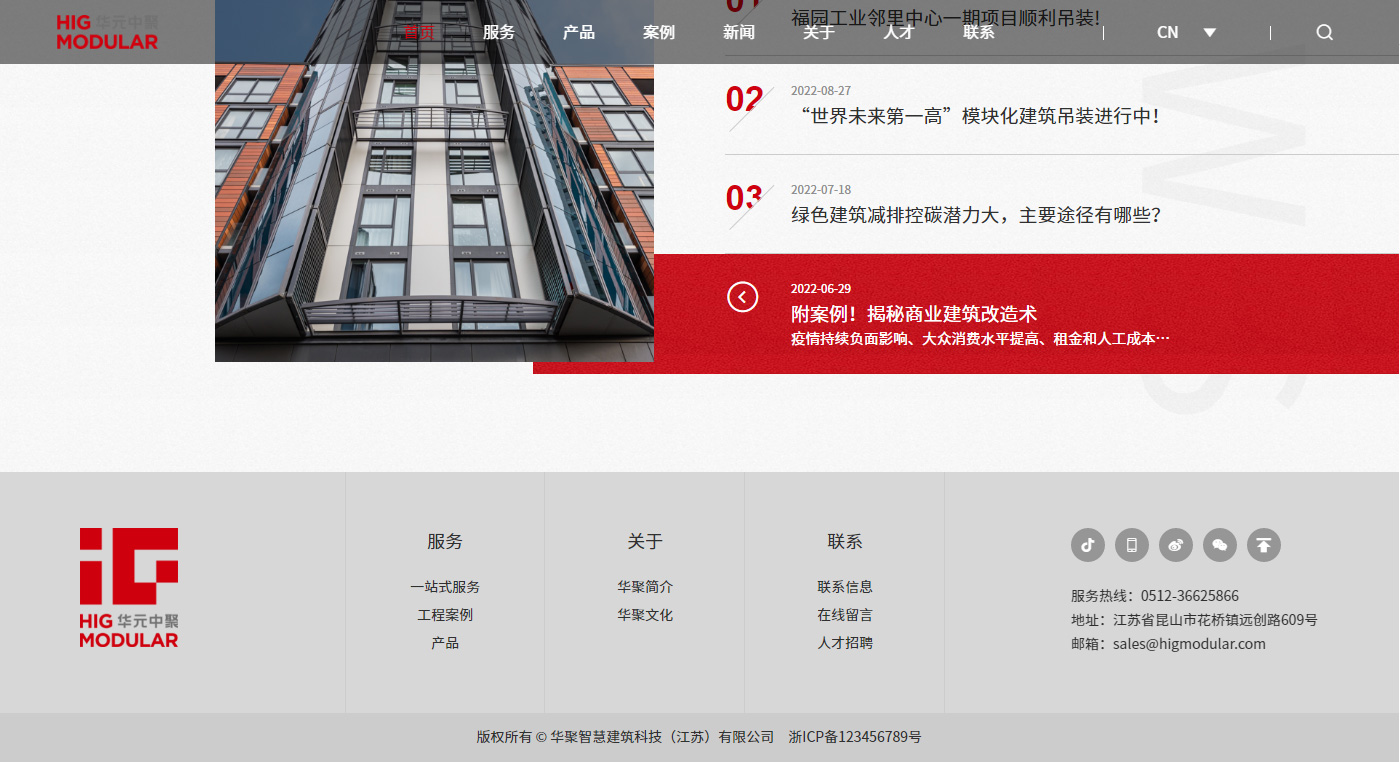
Task: Open the Douyin (TikTok) social icon
Action: (x=1087, y=545)
